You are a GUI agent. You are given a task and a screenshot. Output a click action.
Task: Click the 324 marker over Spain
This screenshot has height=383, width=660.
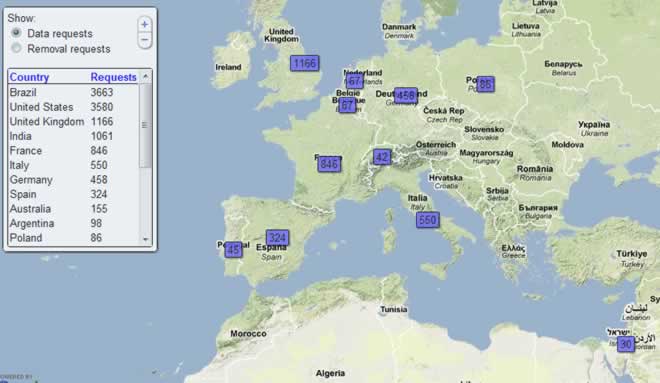coord(277,238)
